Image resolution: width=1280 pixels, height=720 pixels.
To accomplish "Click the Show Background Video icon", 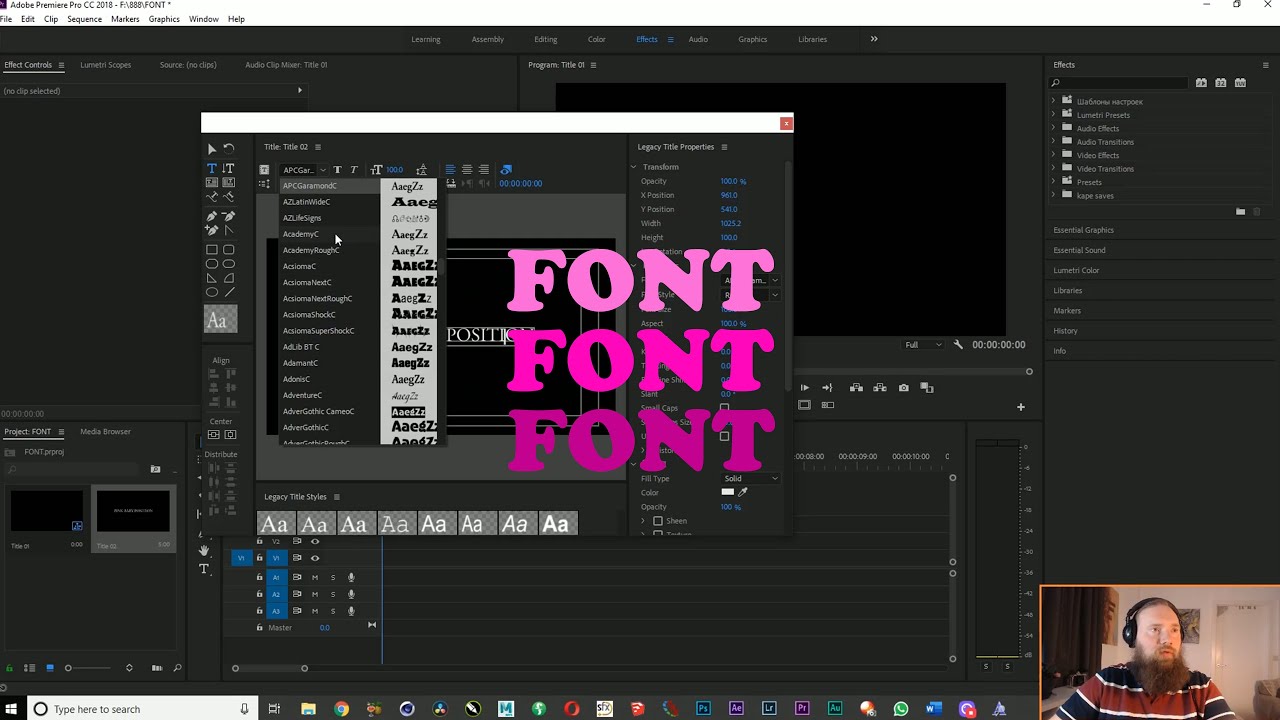I will [x=506, y=170].
